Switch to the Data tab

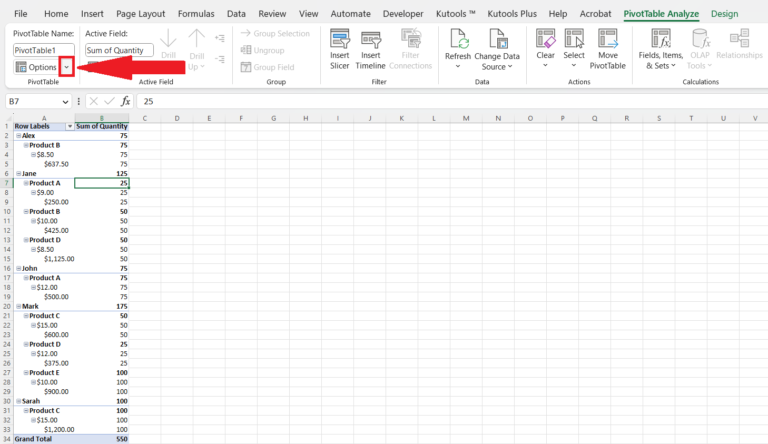(x=236, y=14)
